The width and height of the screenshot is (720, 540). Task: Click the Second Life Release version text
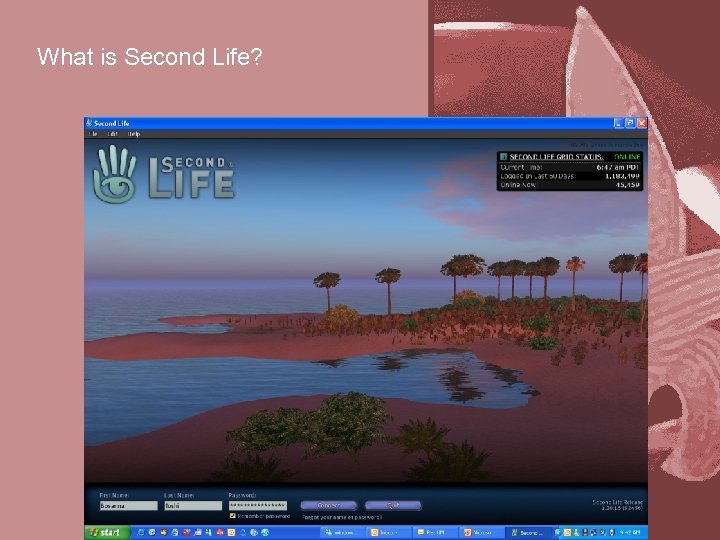coord(618,505)
